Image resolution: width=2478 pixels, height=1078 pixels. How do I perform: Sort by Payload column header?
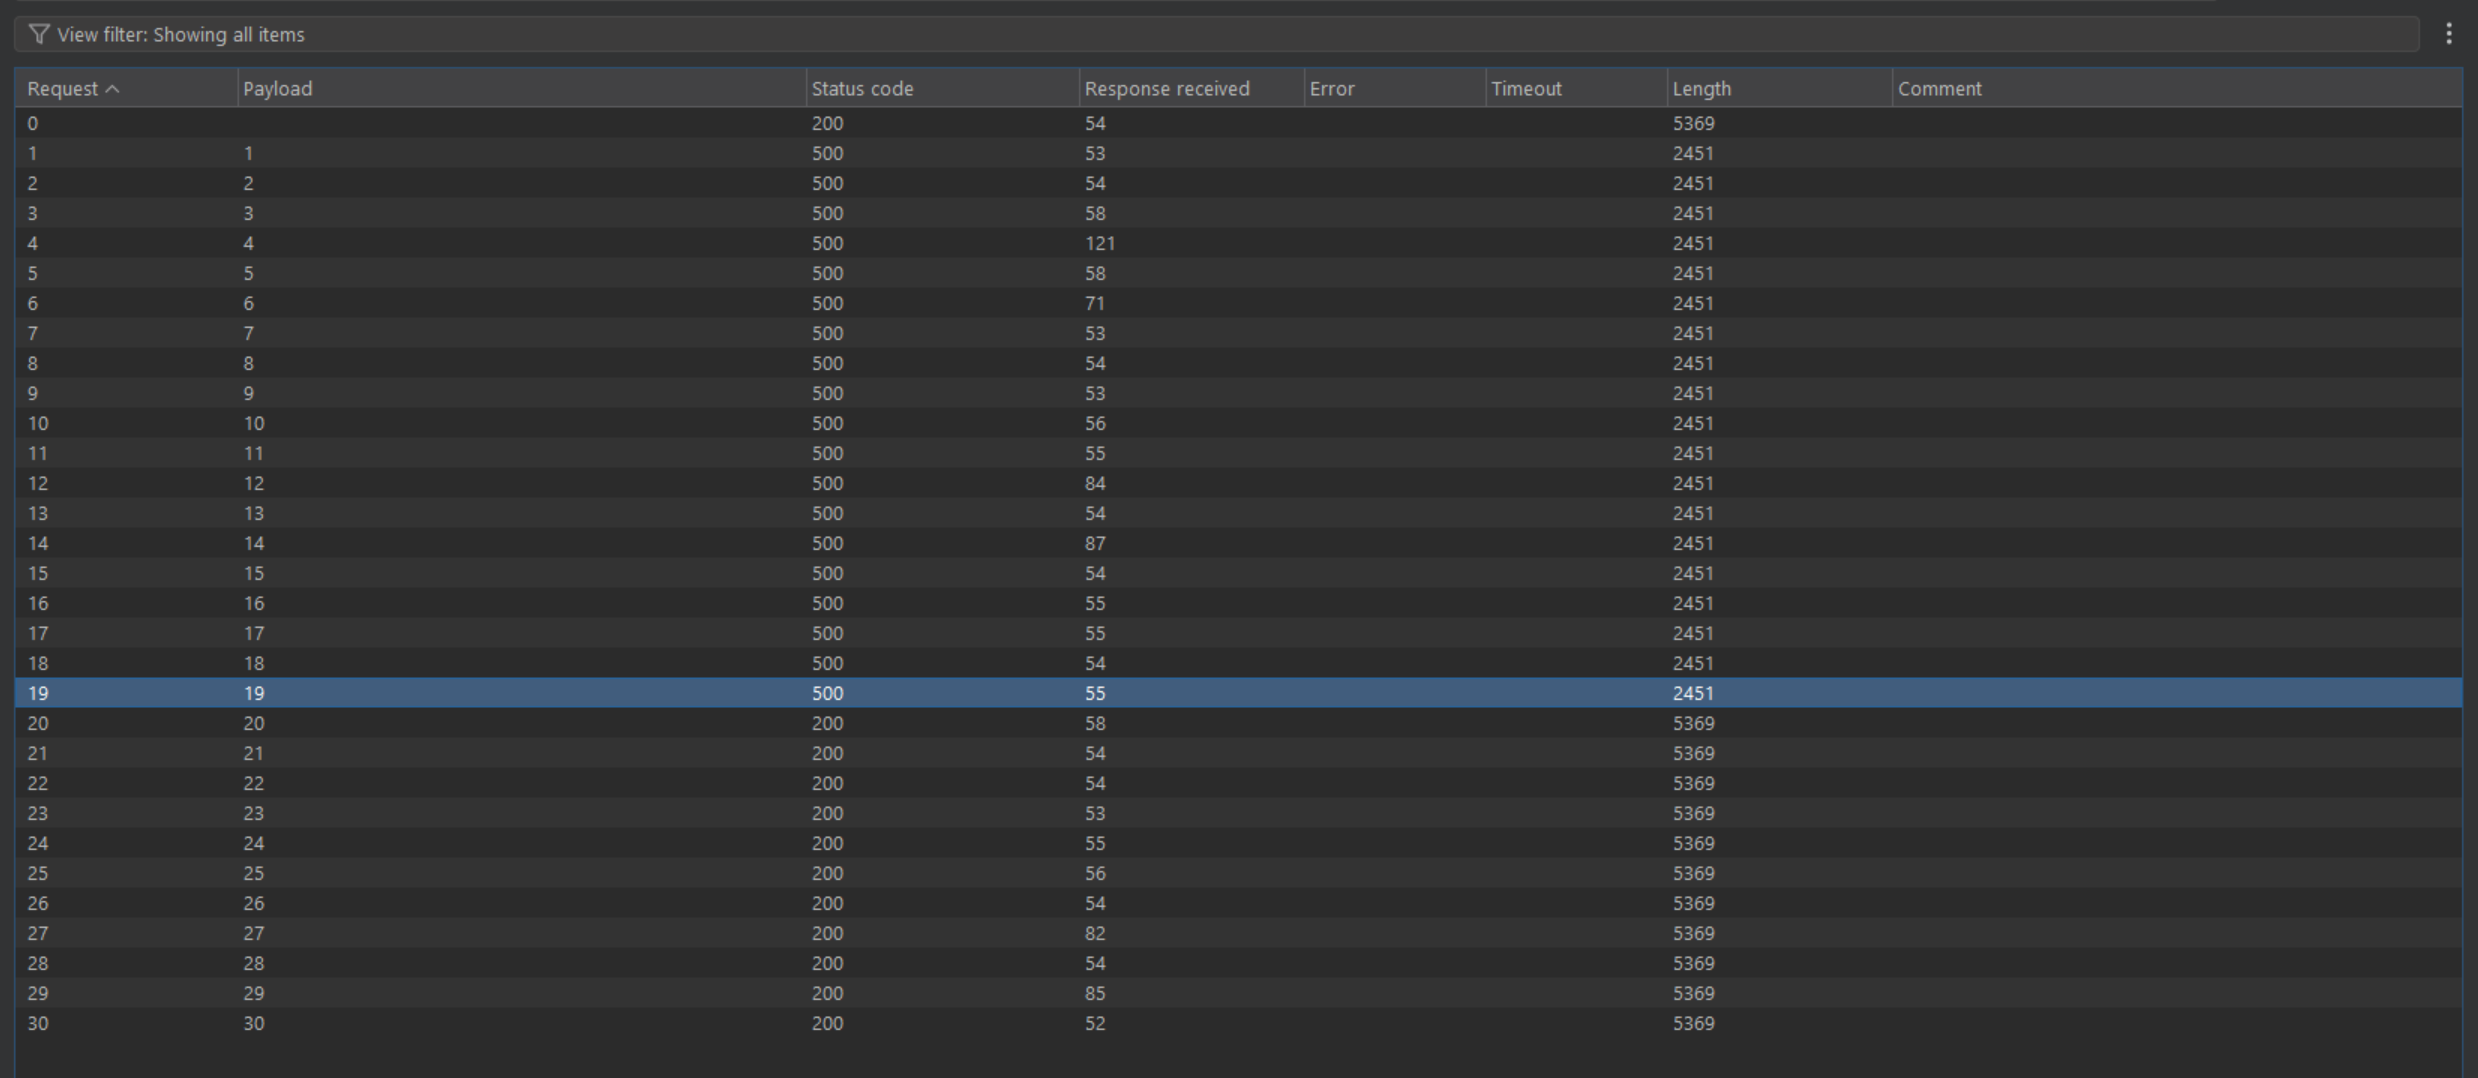[x=278, y=89]
